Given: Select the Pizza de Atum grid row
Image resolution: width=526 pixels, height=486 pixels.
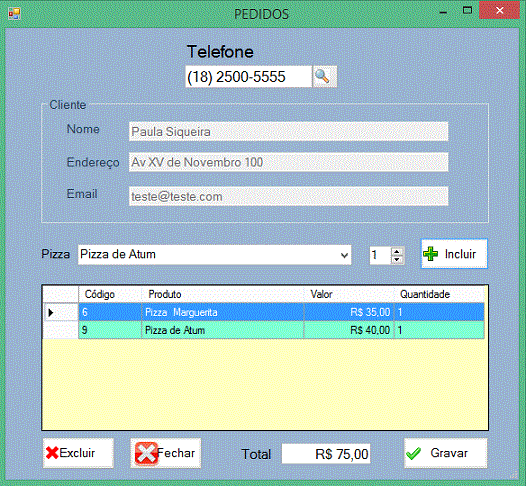Looking at the screenshot, I should (281, 330).
